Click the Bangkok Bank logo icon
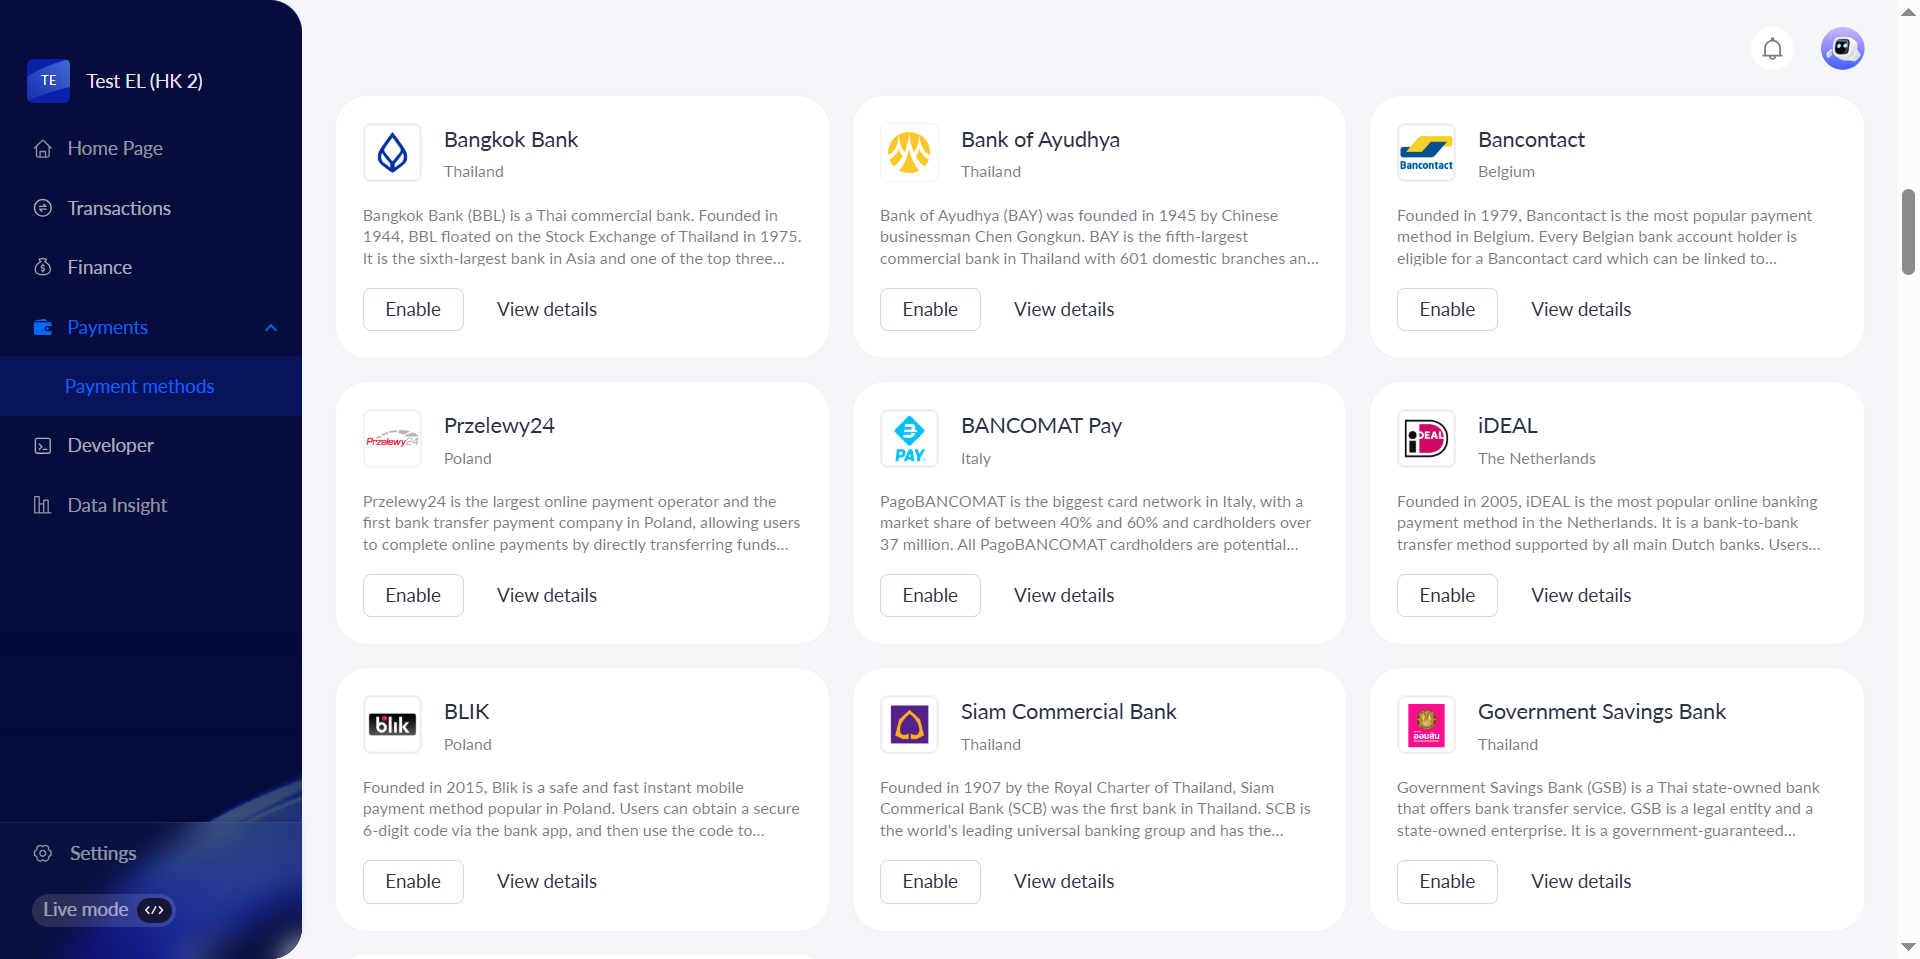Screen dimensions: 1920x959 click(392, 153)
